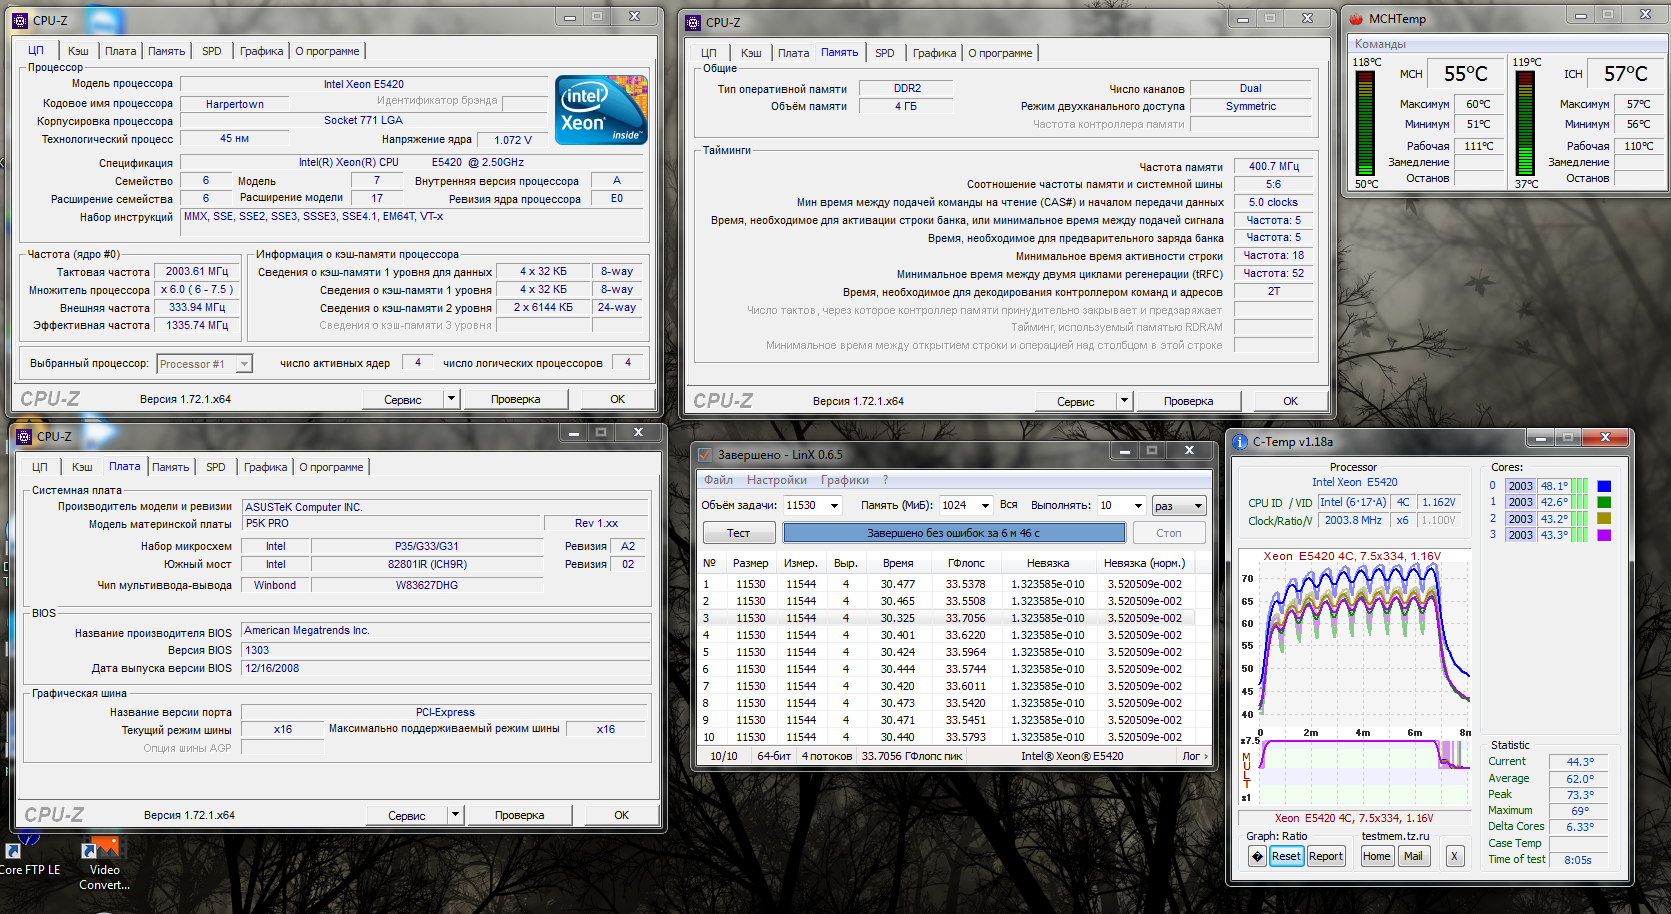The height and width of the screenshot is (914, 1671).
Task: Click Проверка in the CPU-Z processor window
Action: coord(516,399)
